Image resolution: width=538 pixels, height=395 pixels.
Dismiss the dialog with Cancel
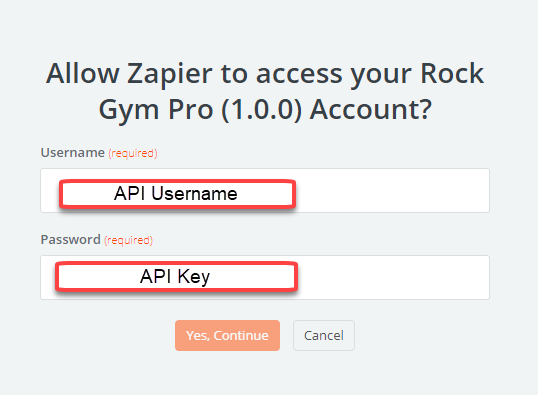tap(324, 335)
